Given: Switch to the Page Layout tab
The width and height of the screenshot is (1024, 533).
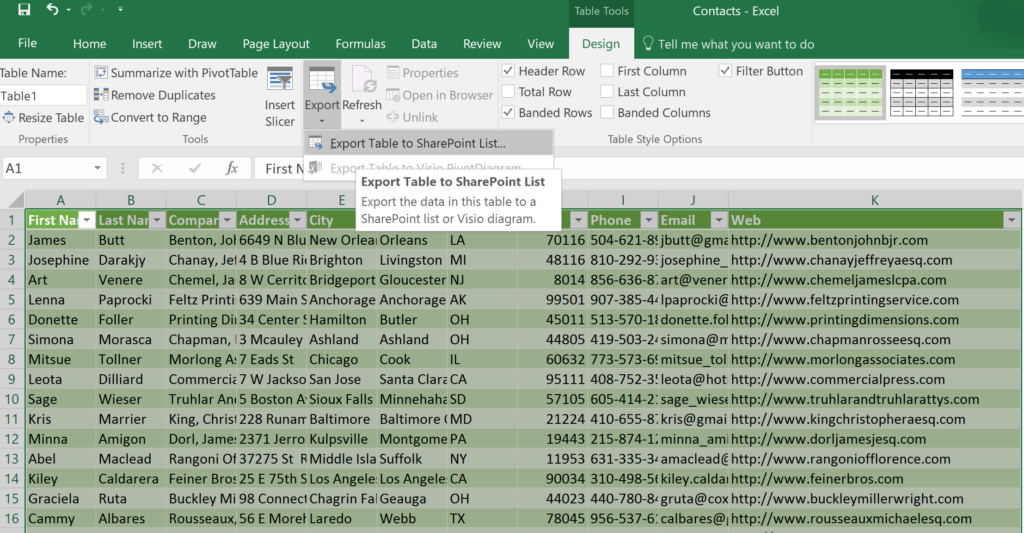Looking at the screenshot, I should (276, 44).
